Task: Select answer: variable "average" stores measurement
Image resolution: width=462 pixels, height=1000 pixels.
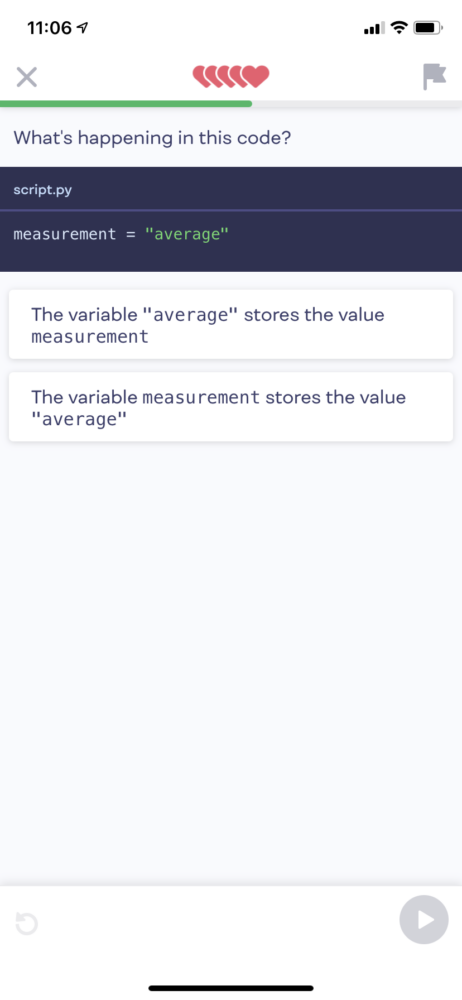Action: click(231, 325)
